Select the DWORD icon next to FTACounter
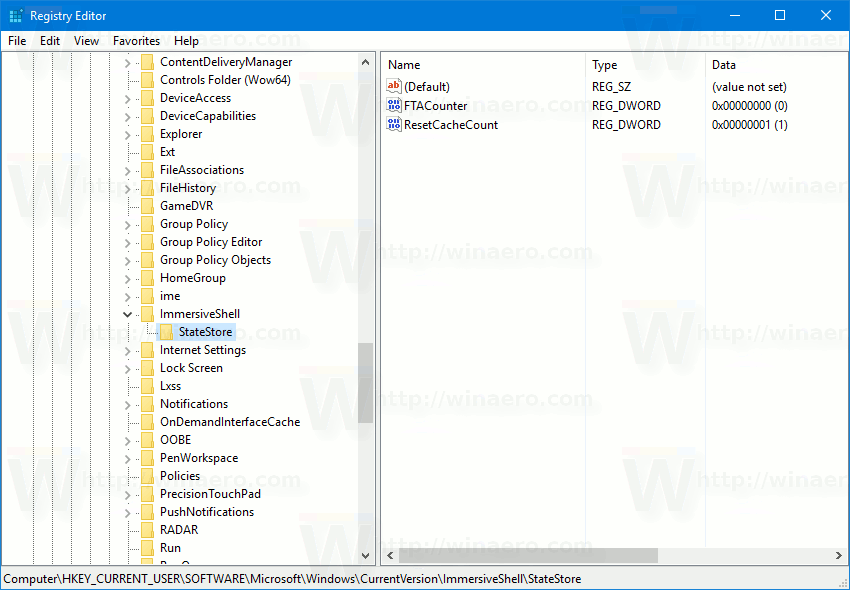The image size is (850, 590). pos(394,105)
